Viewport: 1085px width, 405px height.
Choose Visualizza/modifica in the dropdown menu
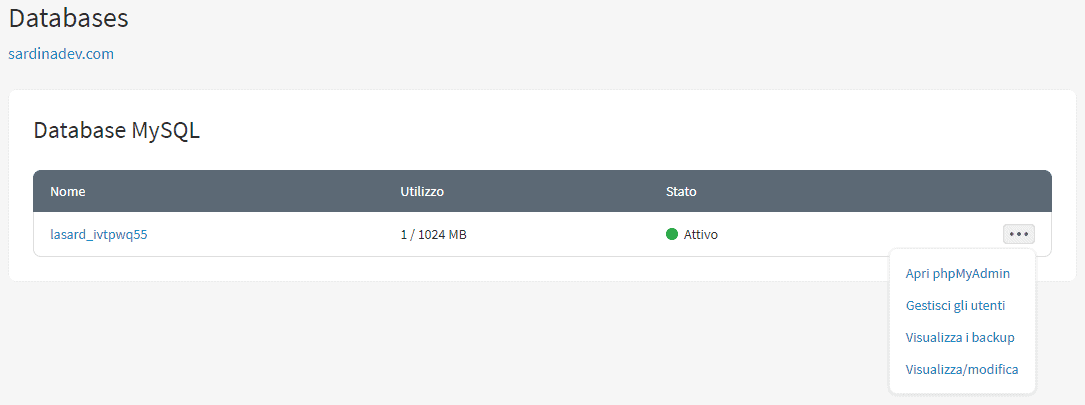(x=961, y=369)
